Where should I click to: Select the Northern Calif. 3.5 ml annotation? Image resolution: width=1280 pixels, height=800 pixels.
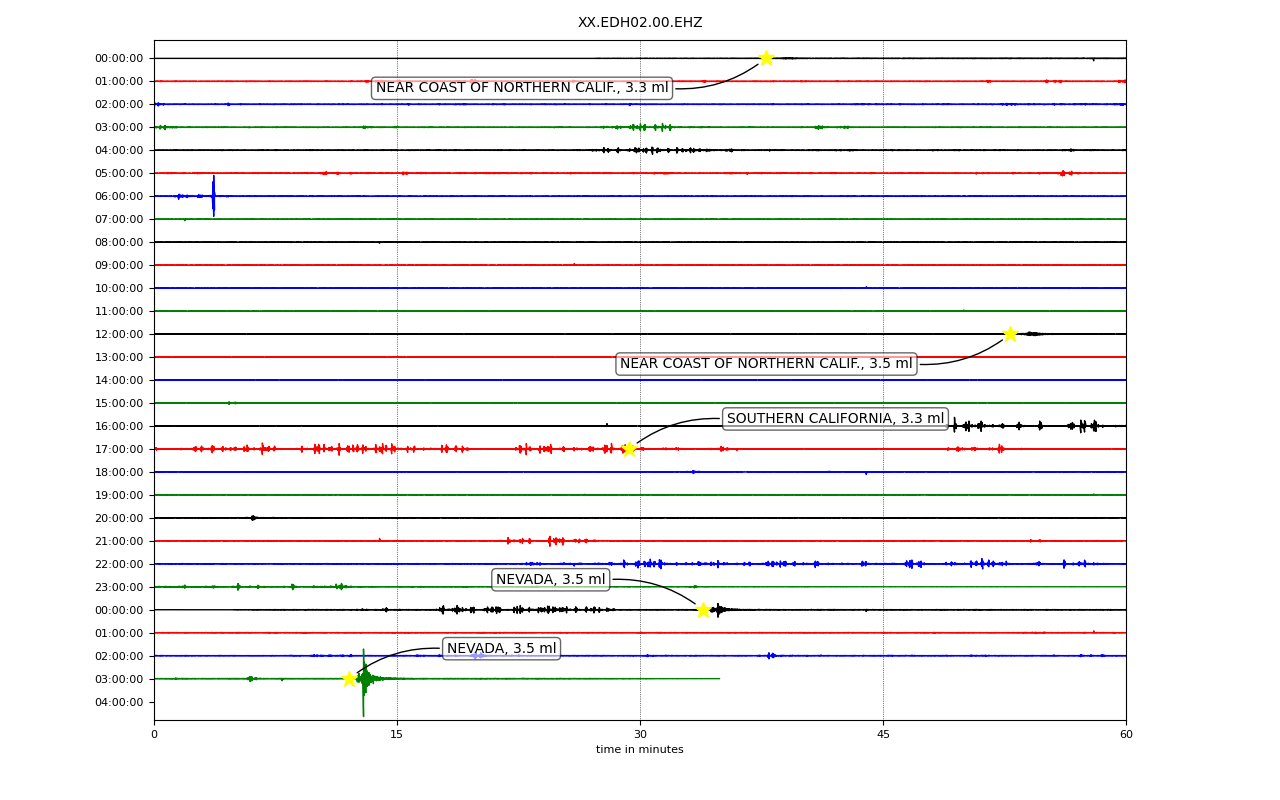[x=766, y=364]
